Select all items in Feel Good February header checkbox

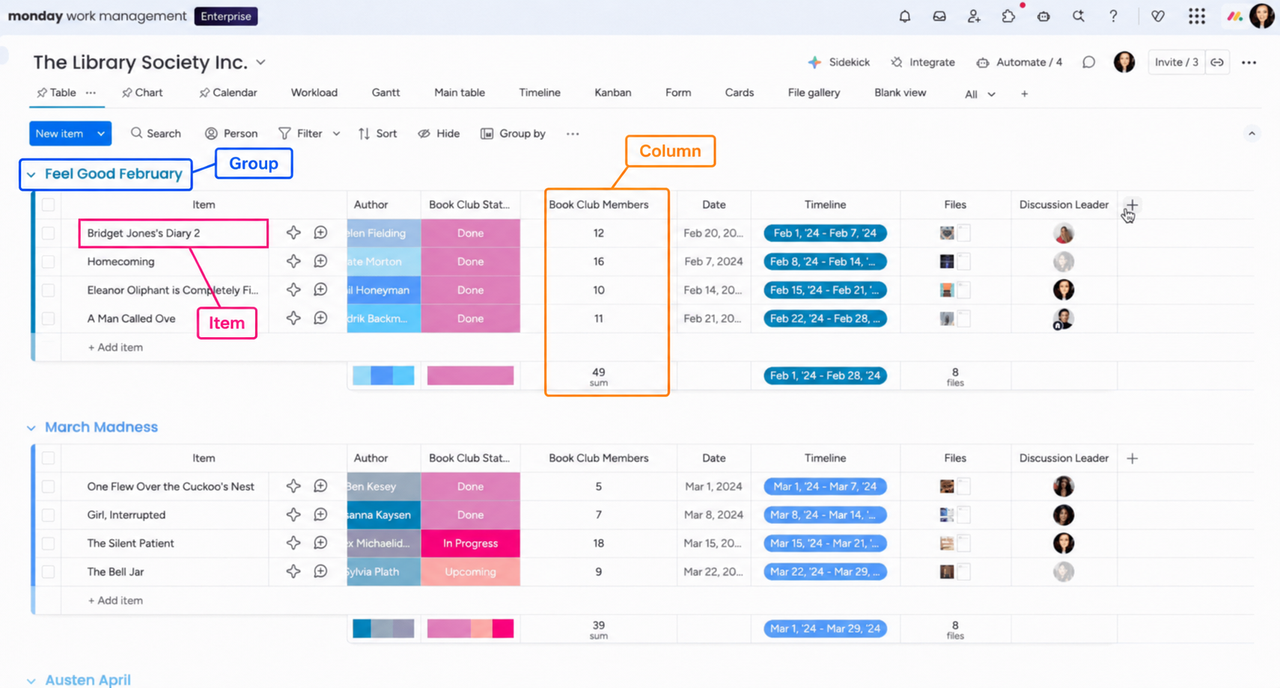[x=48, y=205]
